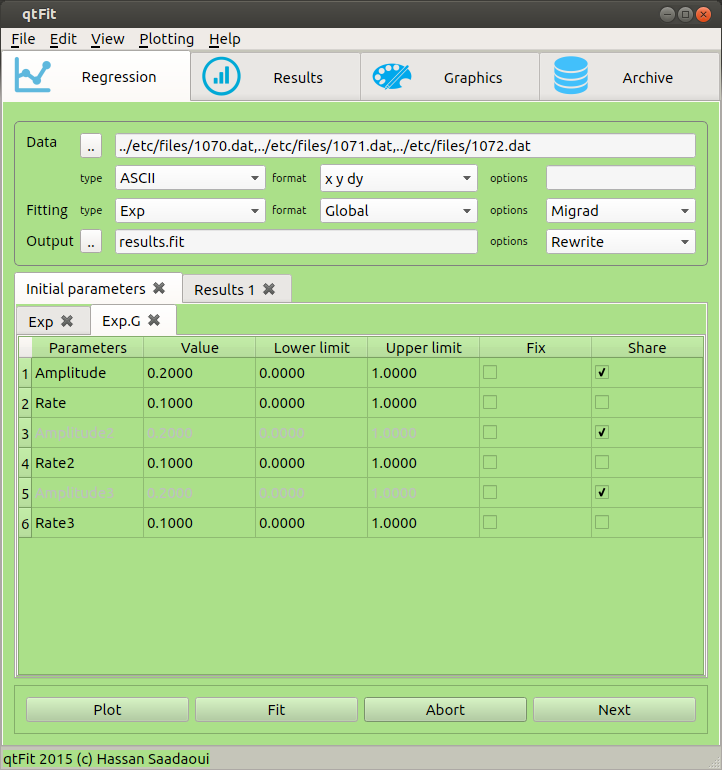Open the data format x y dy dropdown
Screen dimensions: 722x770
pyautogui.click(x=398, y=178)
